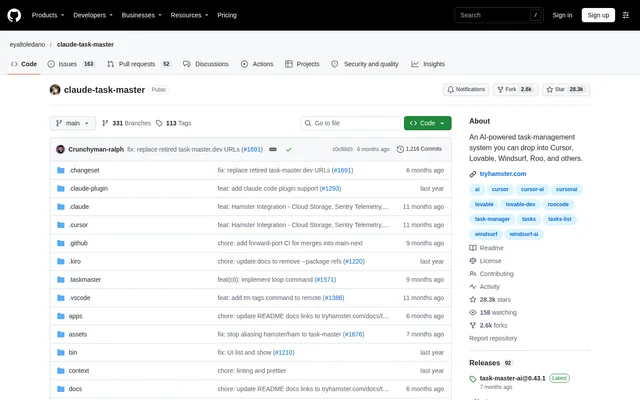Expand the Developers menu
This screenshot has height=400, width=640.
(93, 15)
